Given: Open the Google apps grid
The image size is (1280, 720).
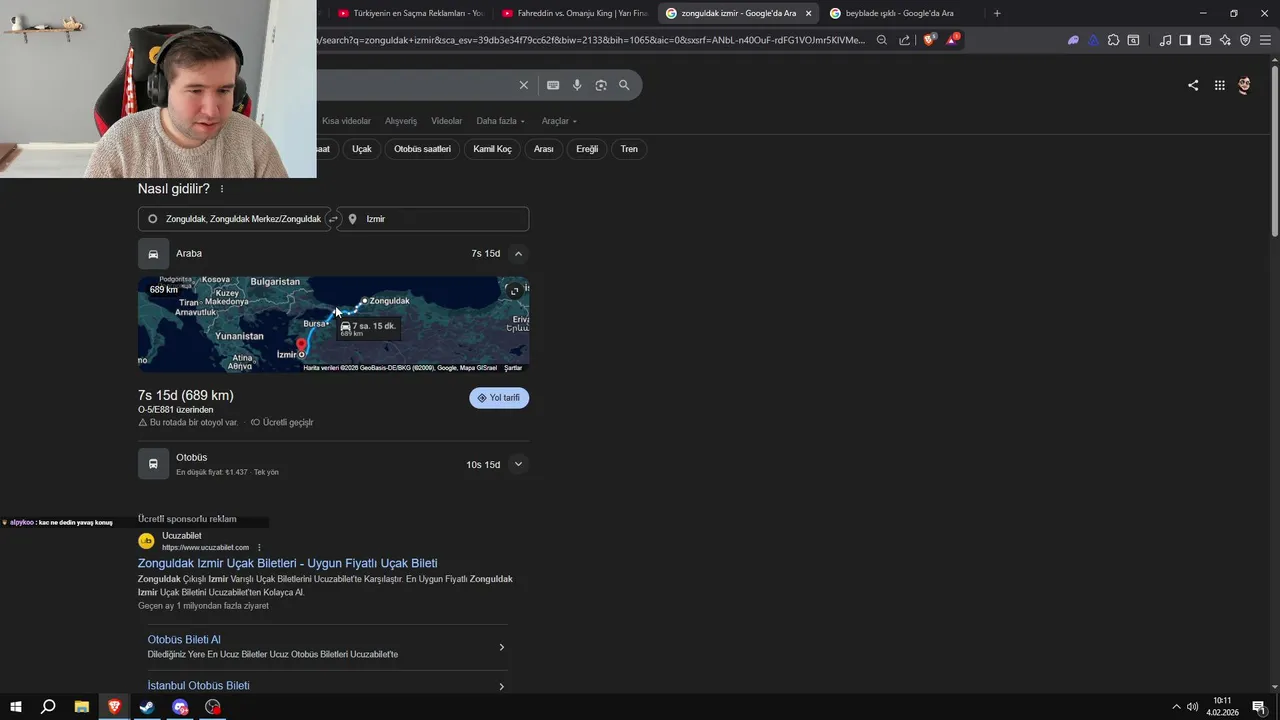Looking at the screenshot, I should click(x=1220, y=85).
